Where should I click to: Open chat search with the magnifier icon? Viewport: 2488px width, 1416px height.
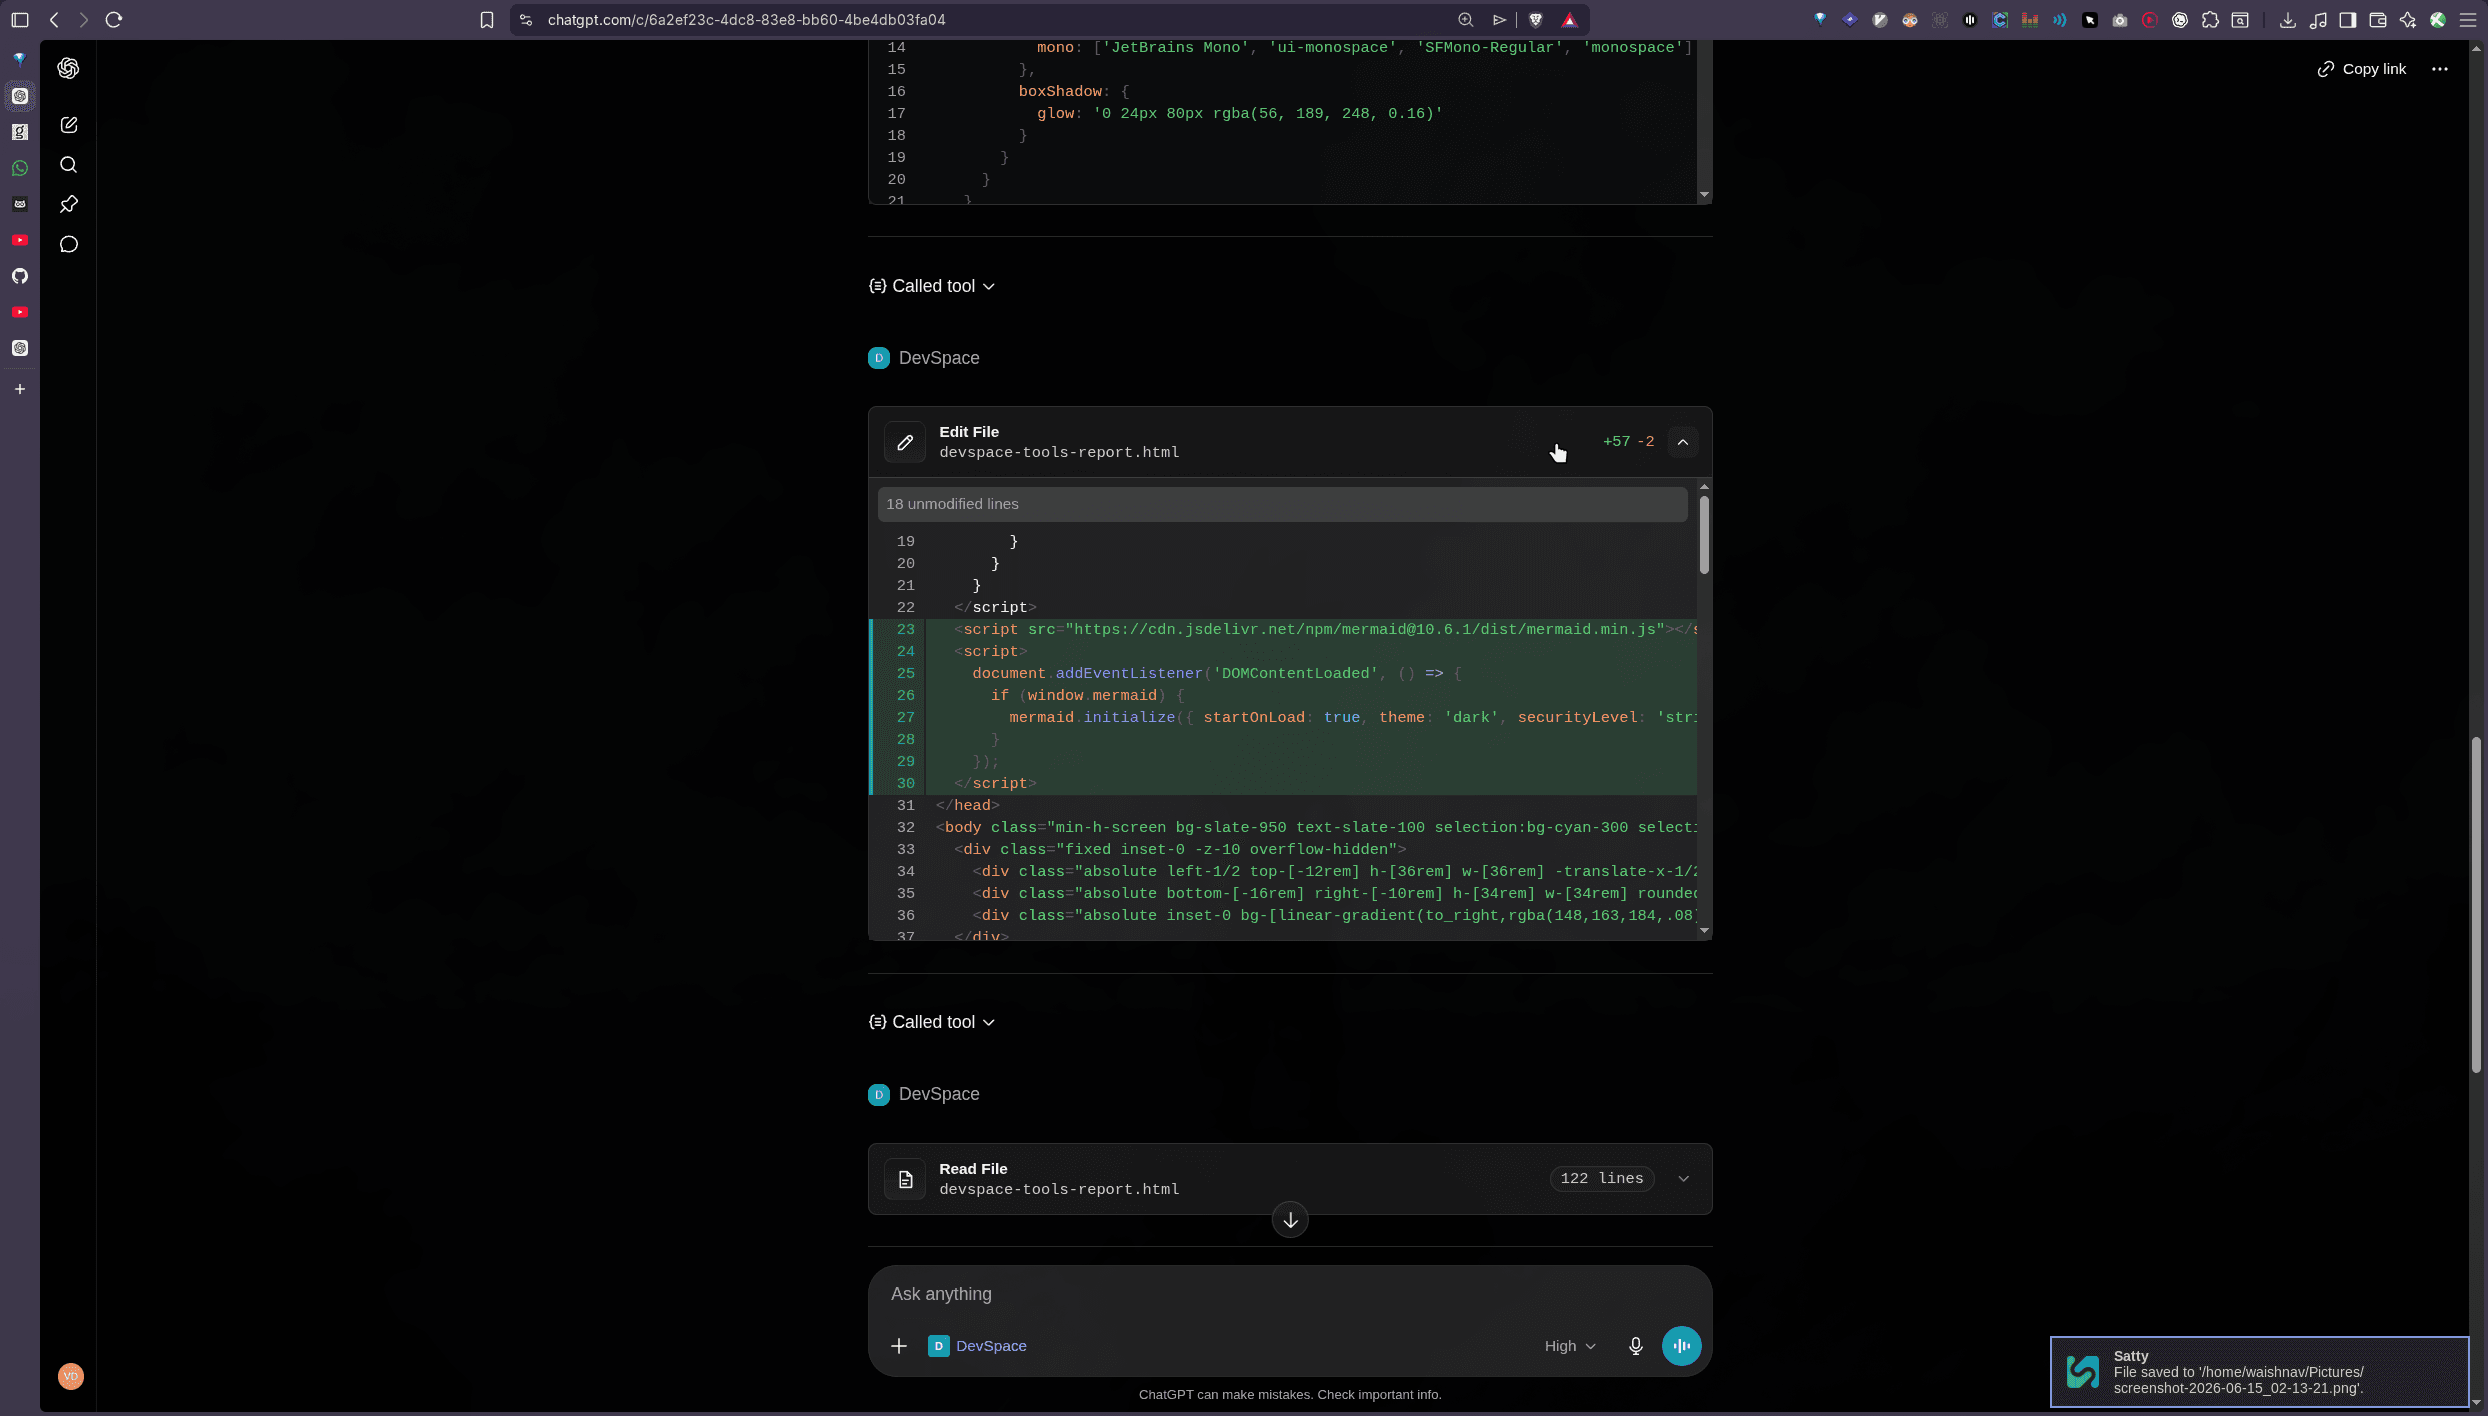tap(68, 165)
